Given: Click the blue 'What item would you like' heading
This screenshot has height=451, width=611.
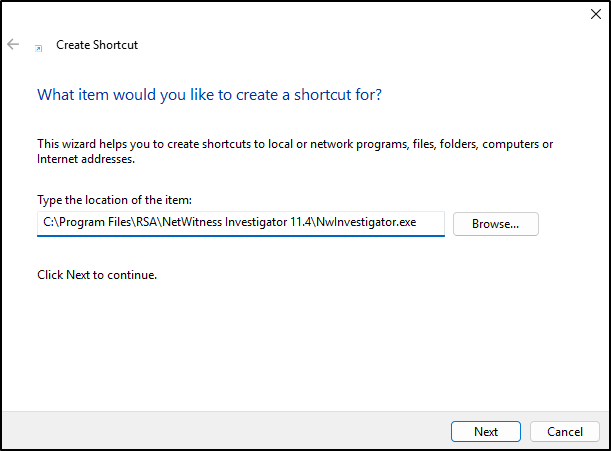Looking at the screenshot, I should pos(209,95).
